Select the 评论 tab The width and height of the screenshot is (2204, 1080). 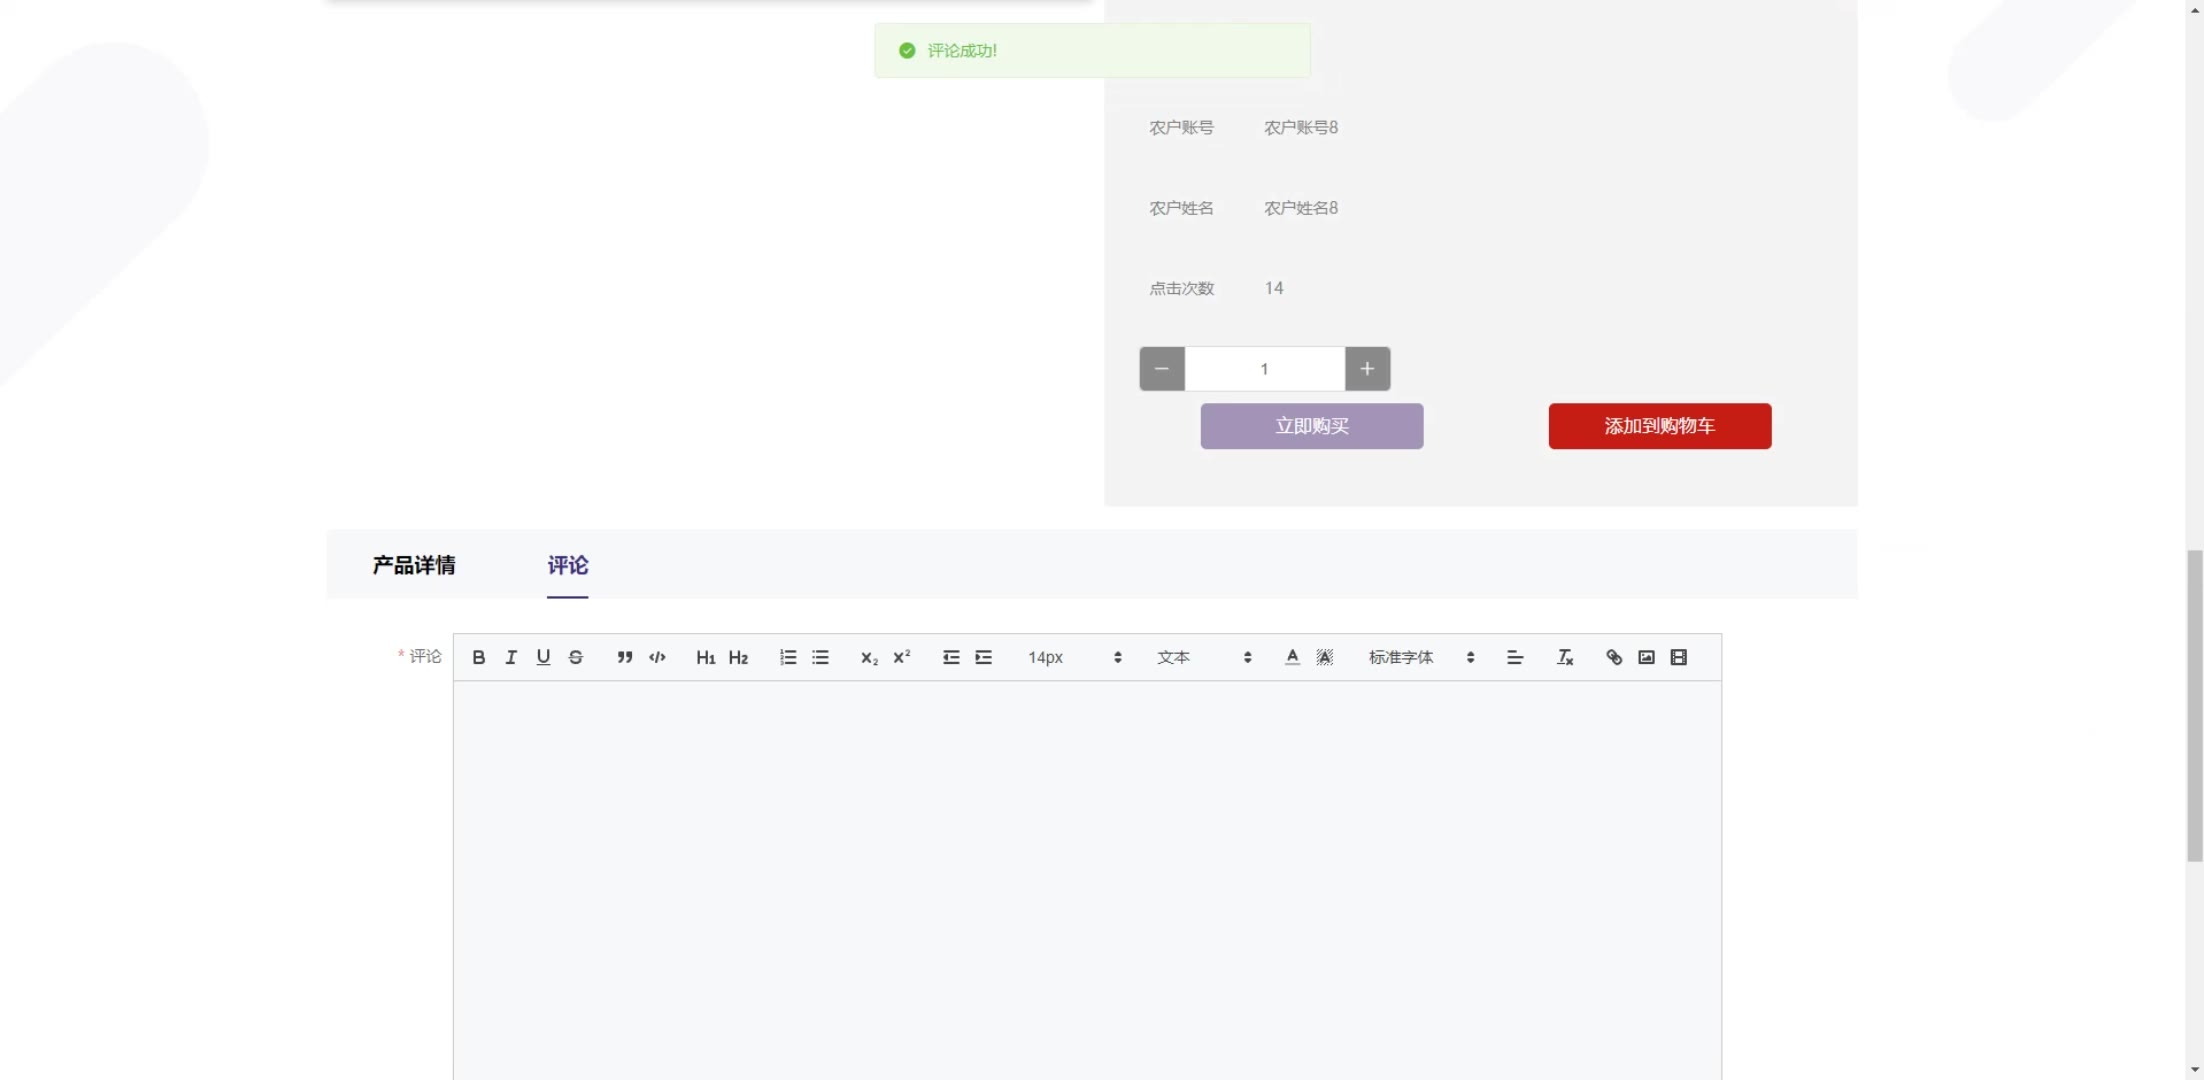click(x=567, y=565)
